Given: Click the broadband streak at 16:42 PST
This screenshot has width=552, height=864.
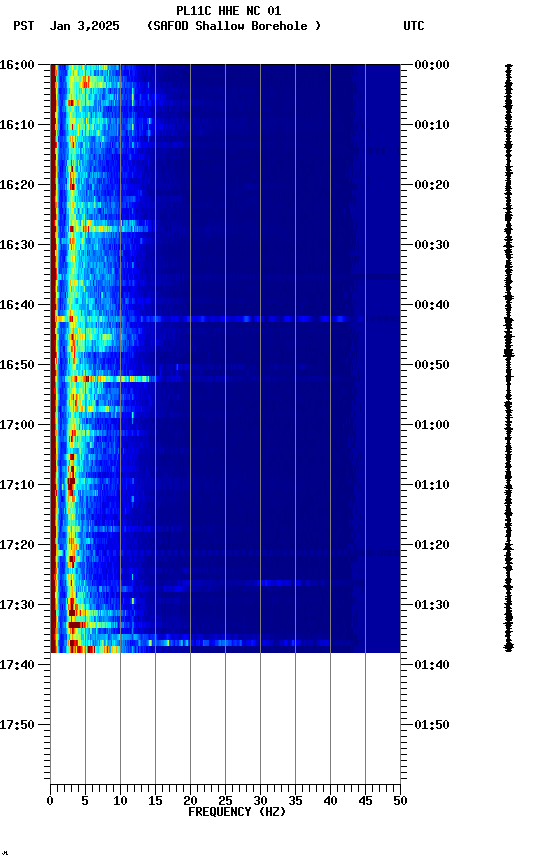Looking at the screenshot, I should click(202, 319).
